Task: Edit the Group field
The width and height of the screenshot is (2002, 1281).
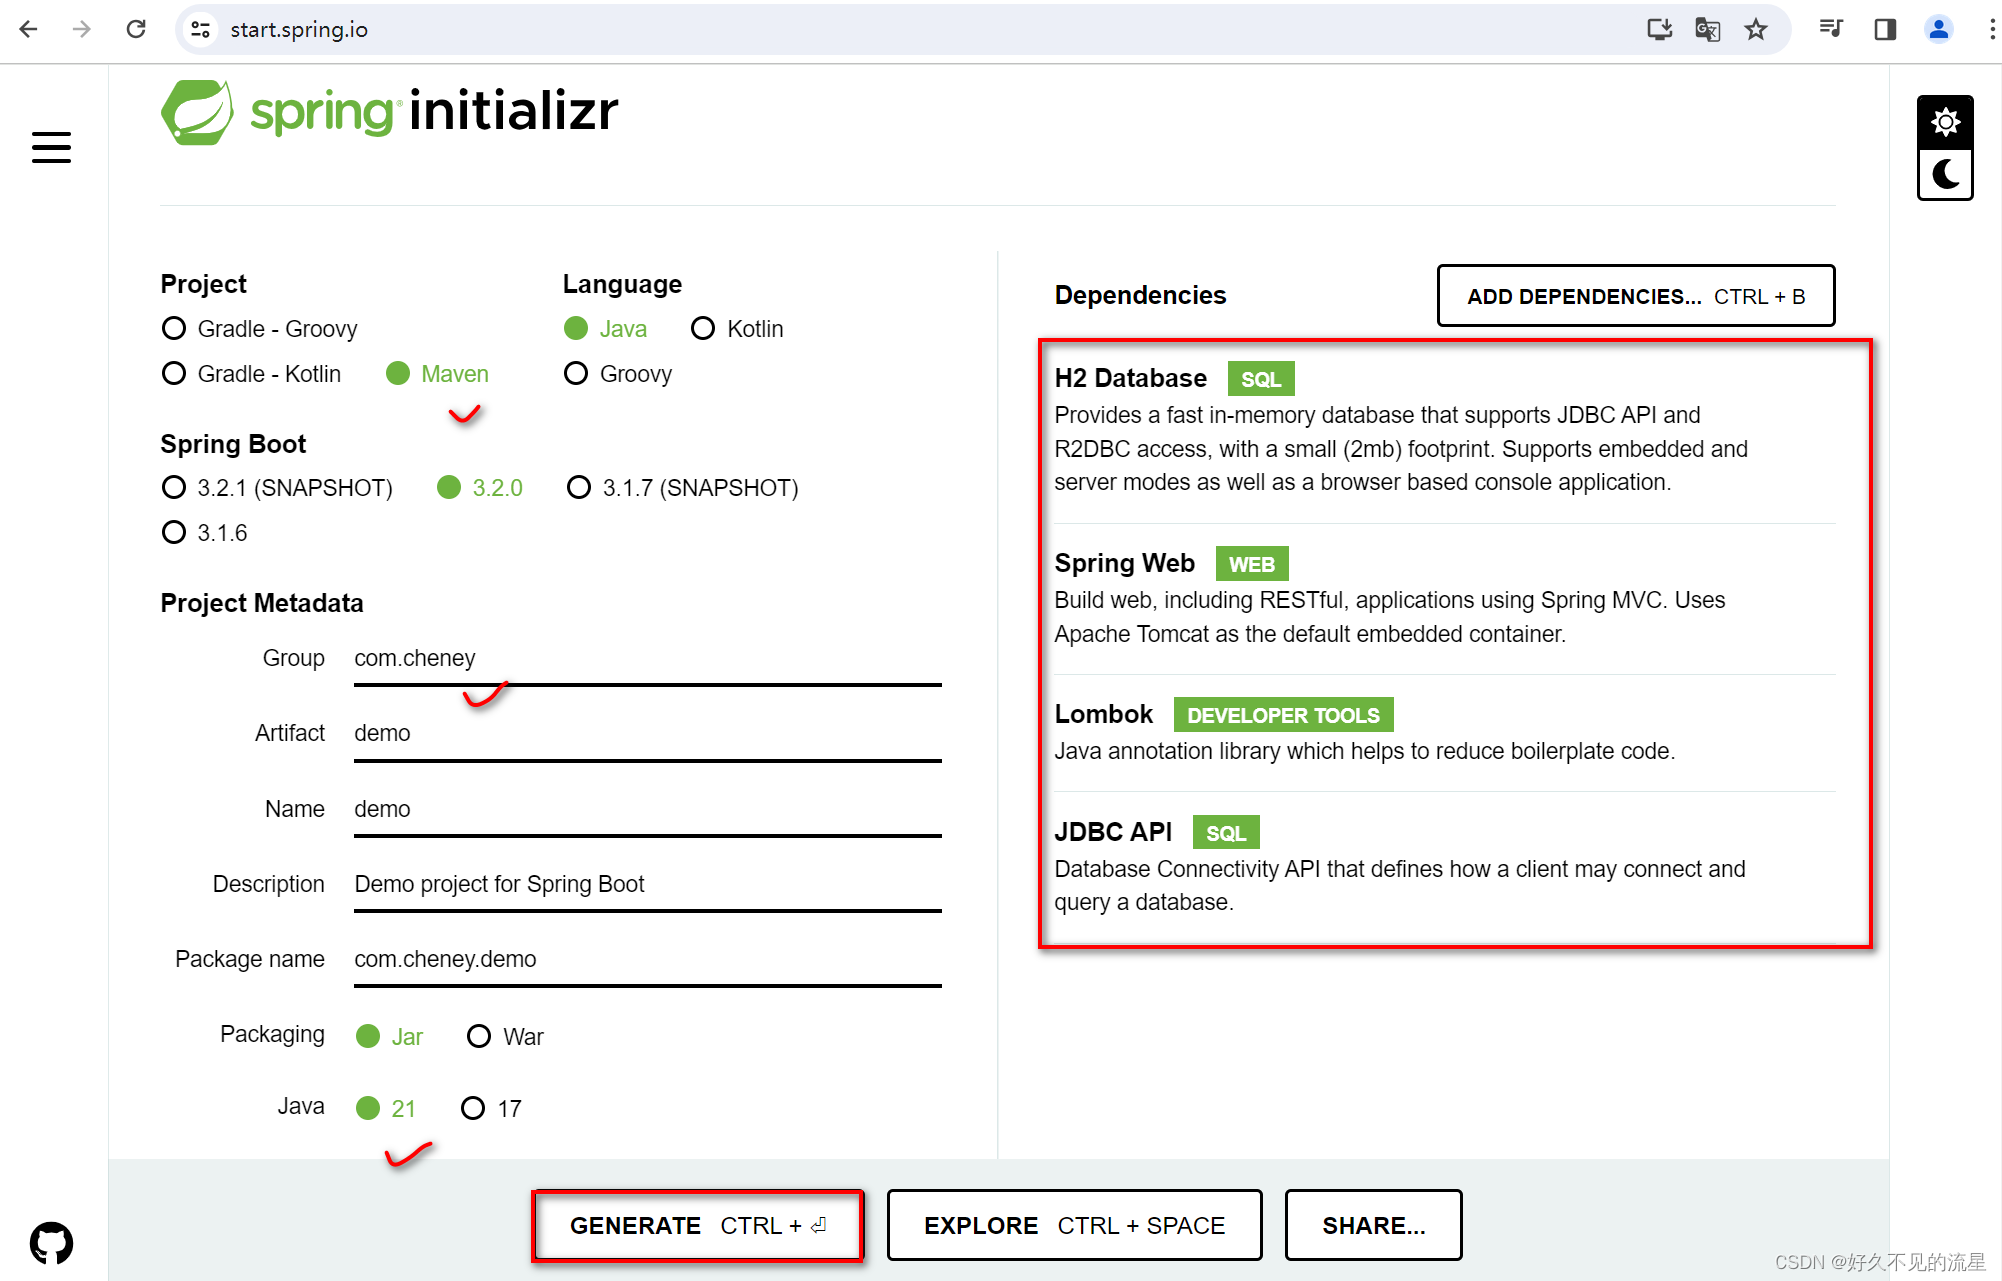Action: click(x=648, y=659)
